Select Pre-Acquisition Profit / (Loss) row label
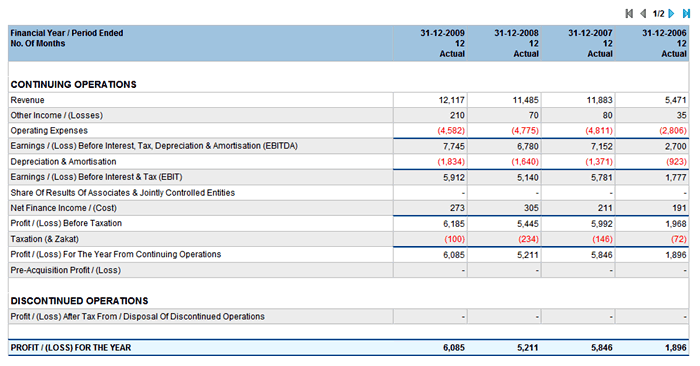 click(x=65, y=270)
